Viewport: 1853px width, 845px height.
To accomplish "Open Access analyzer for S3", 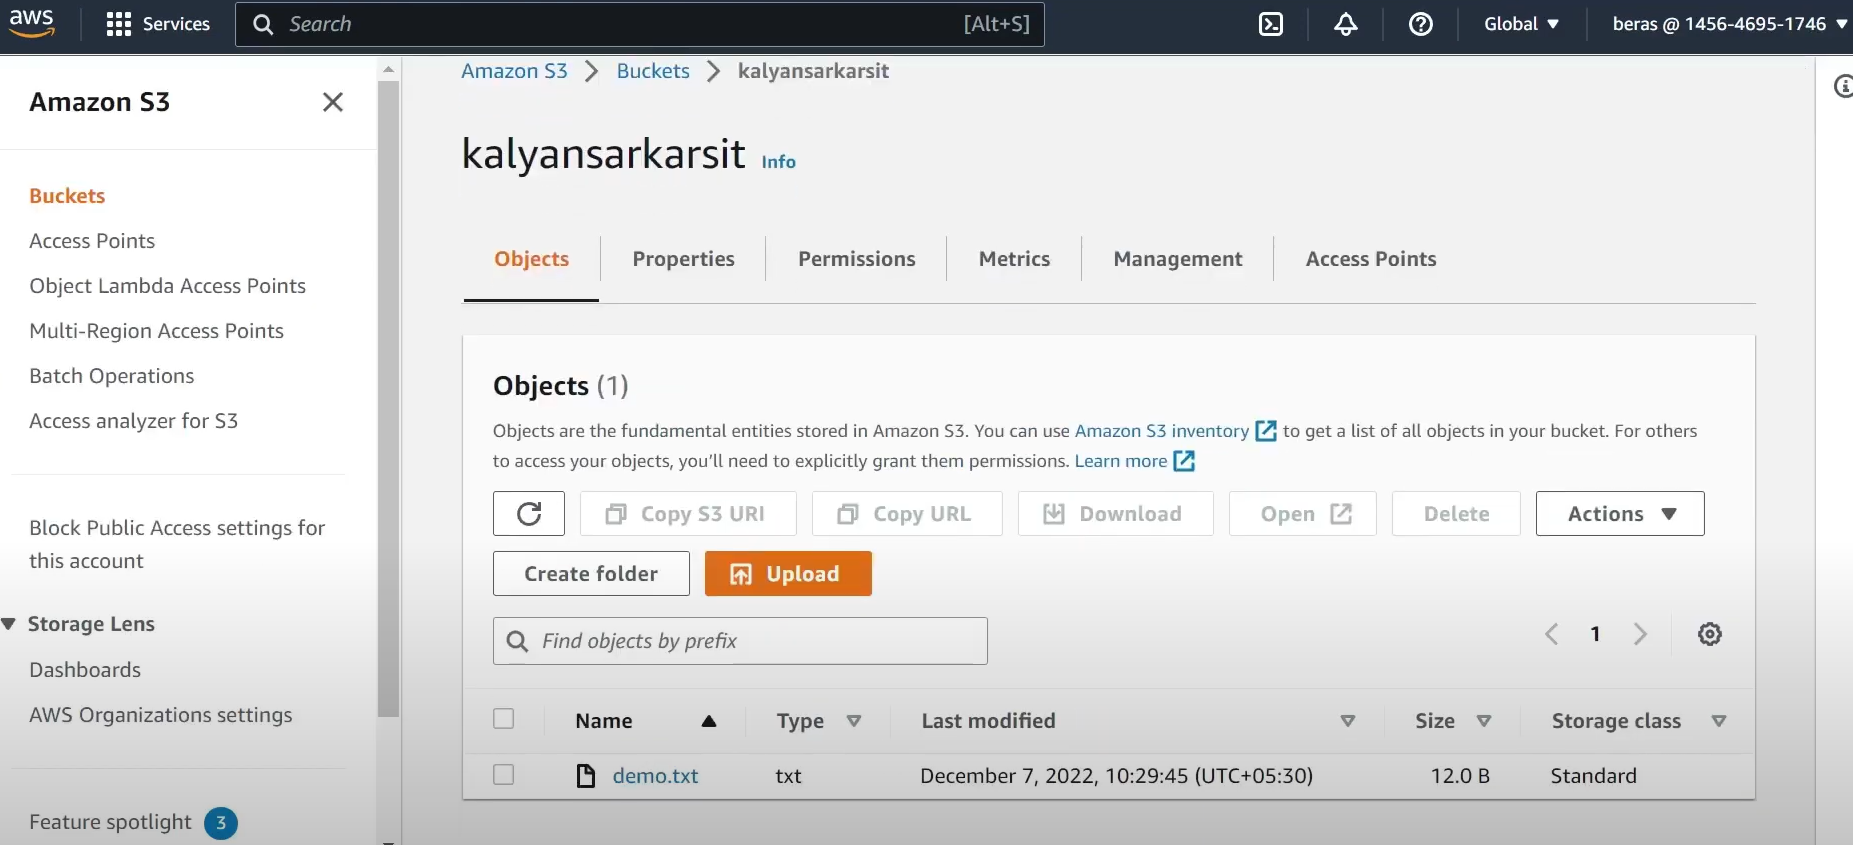I will click(133, 421).
